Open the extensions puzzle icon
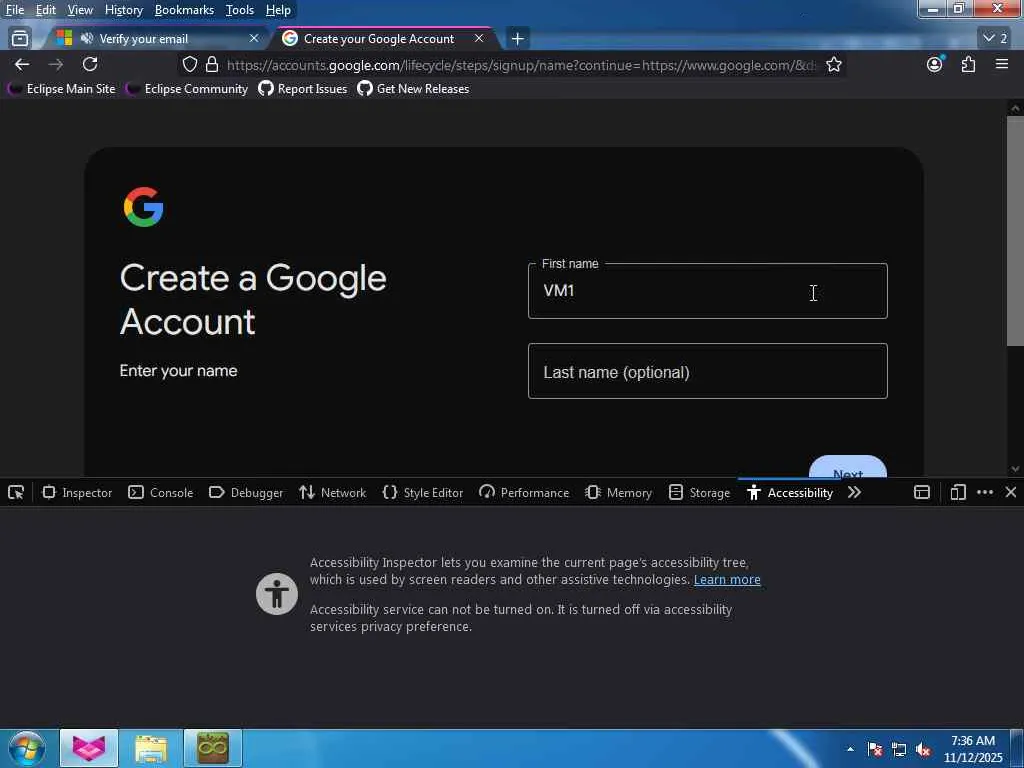Image resolution: width=1024 pixels, height=768 pixels. [968, 64]
